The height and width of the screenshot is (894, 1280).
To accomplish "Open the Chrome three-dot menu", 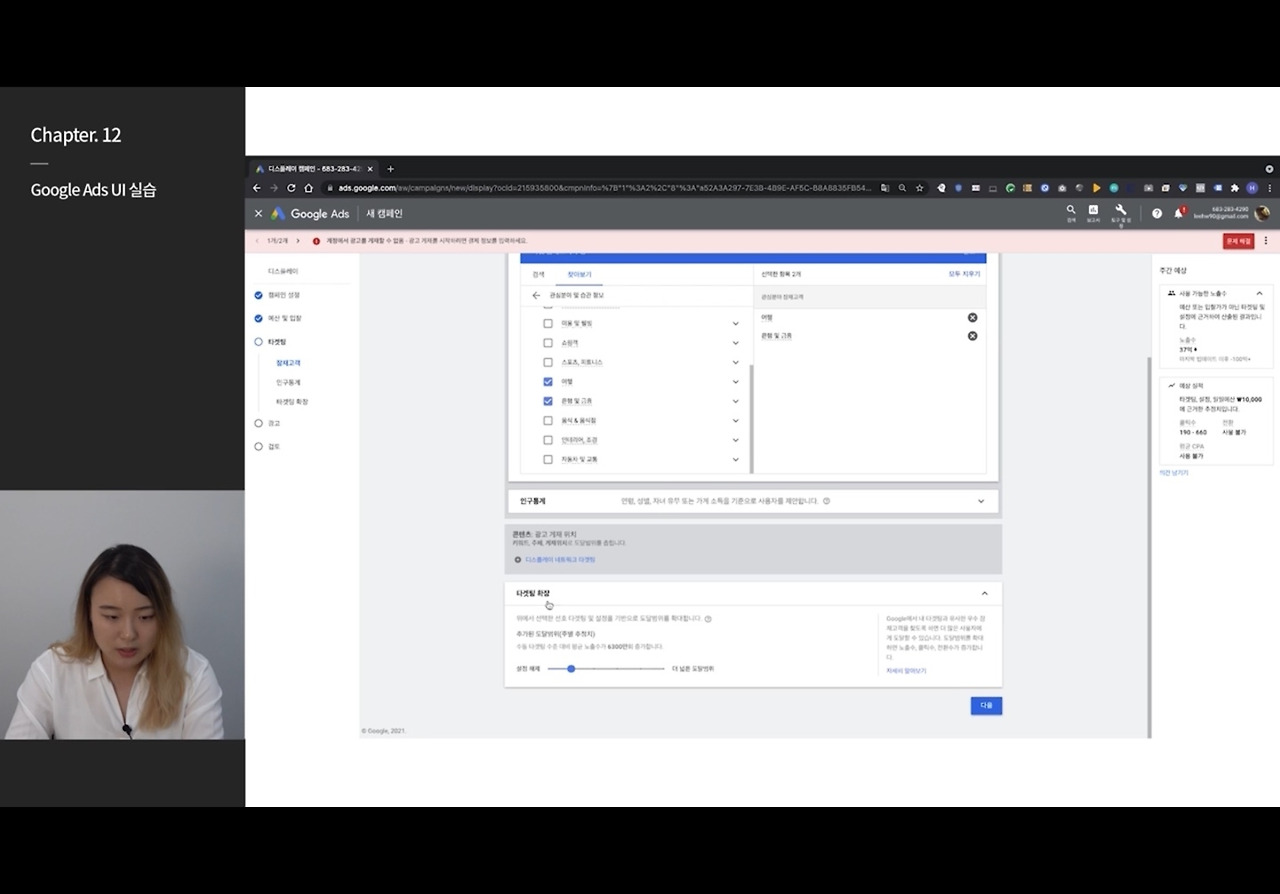I will pos(1270,188).
